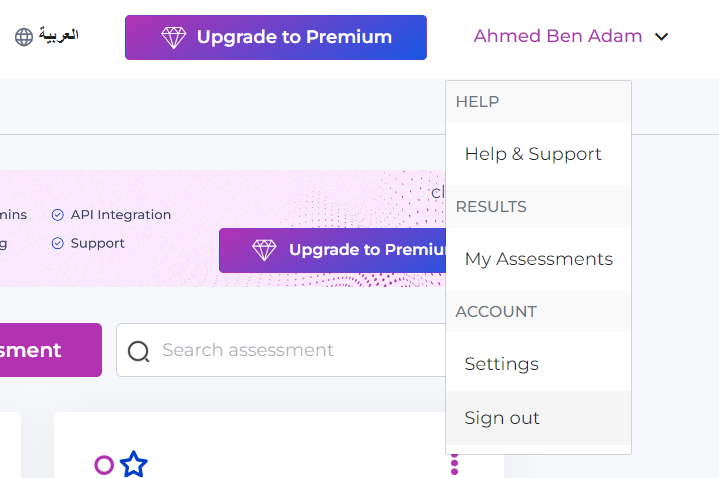
Task: Click the purple assessment button at left
Action: tap(50, 350)
